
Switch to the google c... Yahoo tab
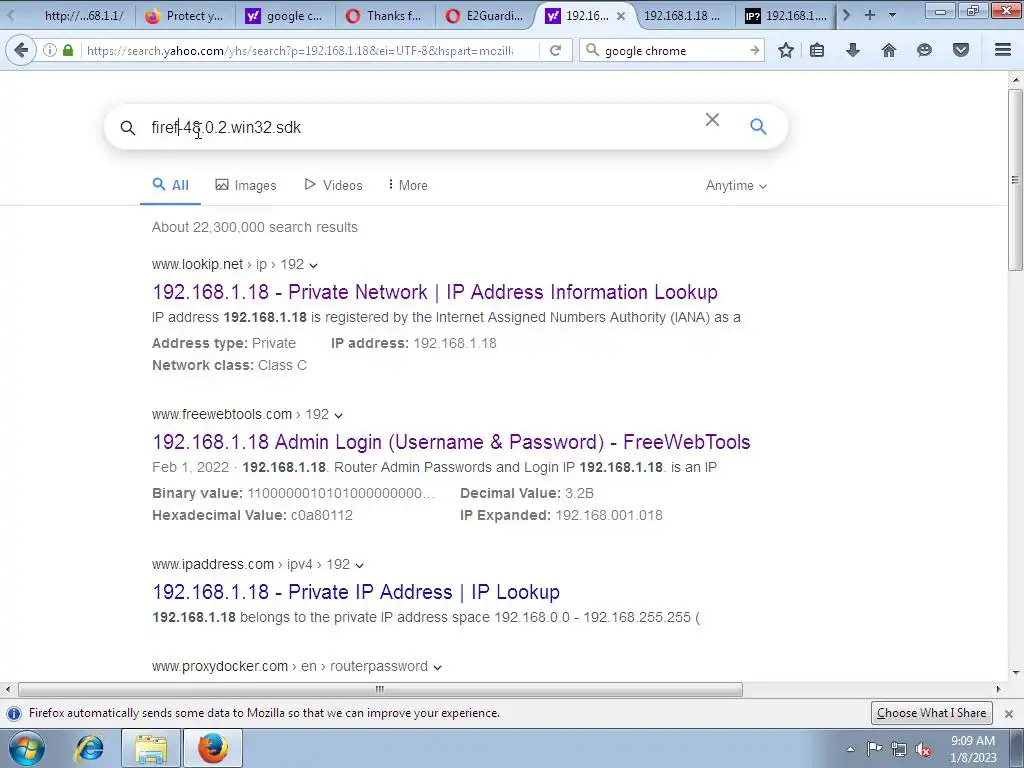[285, 16]
